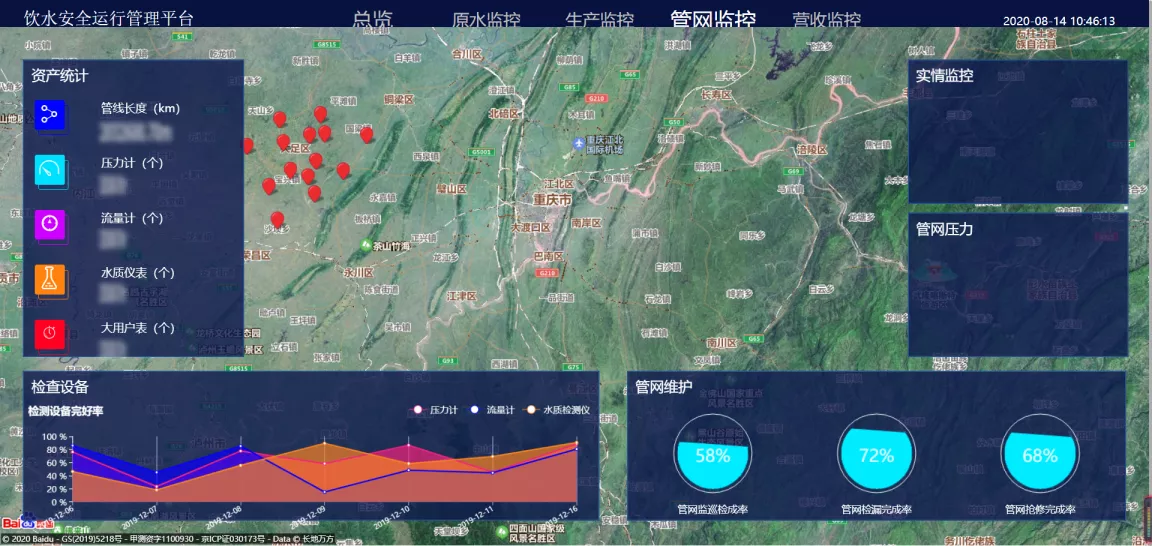The image size is (1152, 546).
Task: Click the green 茶山竹海 scenic spot icon
Action: point(365,245)
